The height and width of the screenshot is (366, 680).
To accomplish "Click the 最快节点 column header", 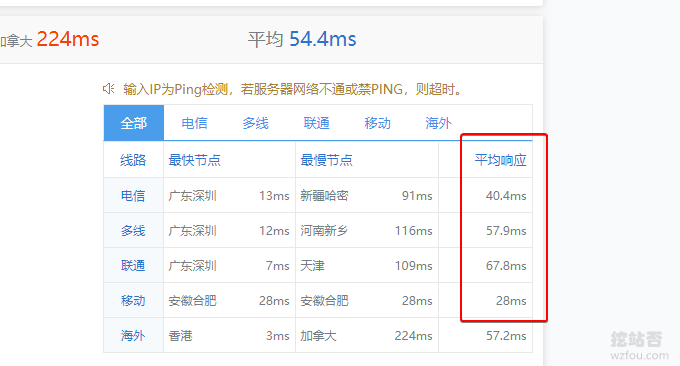I will (x=195, y=160).
